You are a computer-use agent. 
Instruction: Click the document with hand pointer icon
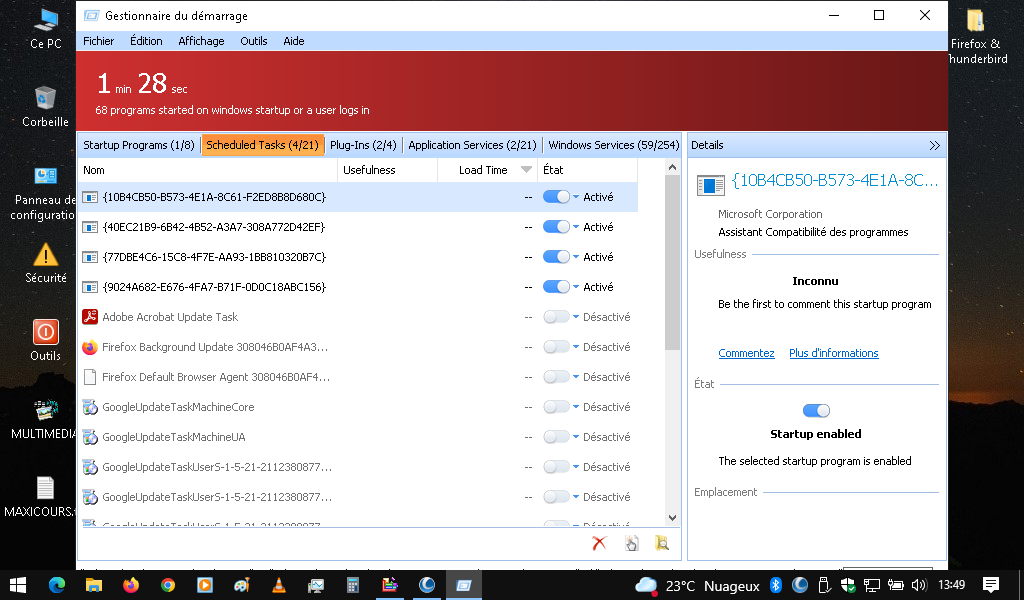(631, 543)
